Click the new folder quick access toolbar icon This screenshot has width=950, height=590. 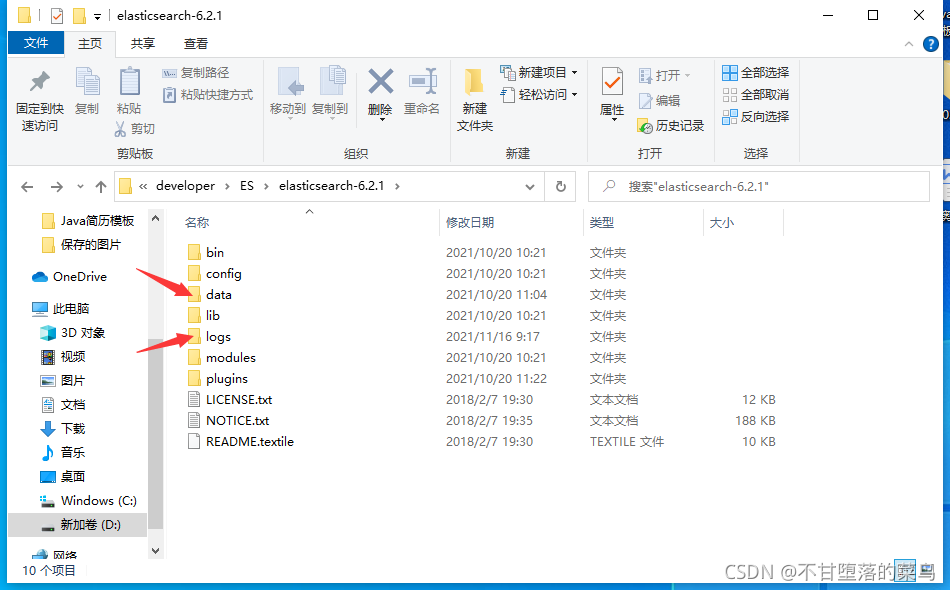[79, 16]
